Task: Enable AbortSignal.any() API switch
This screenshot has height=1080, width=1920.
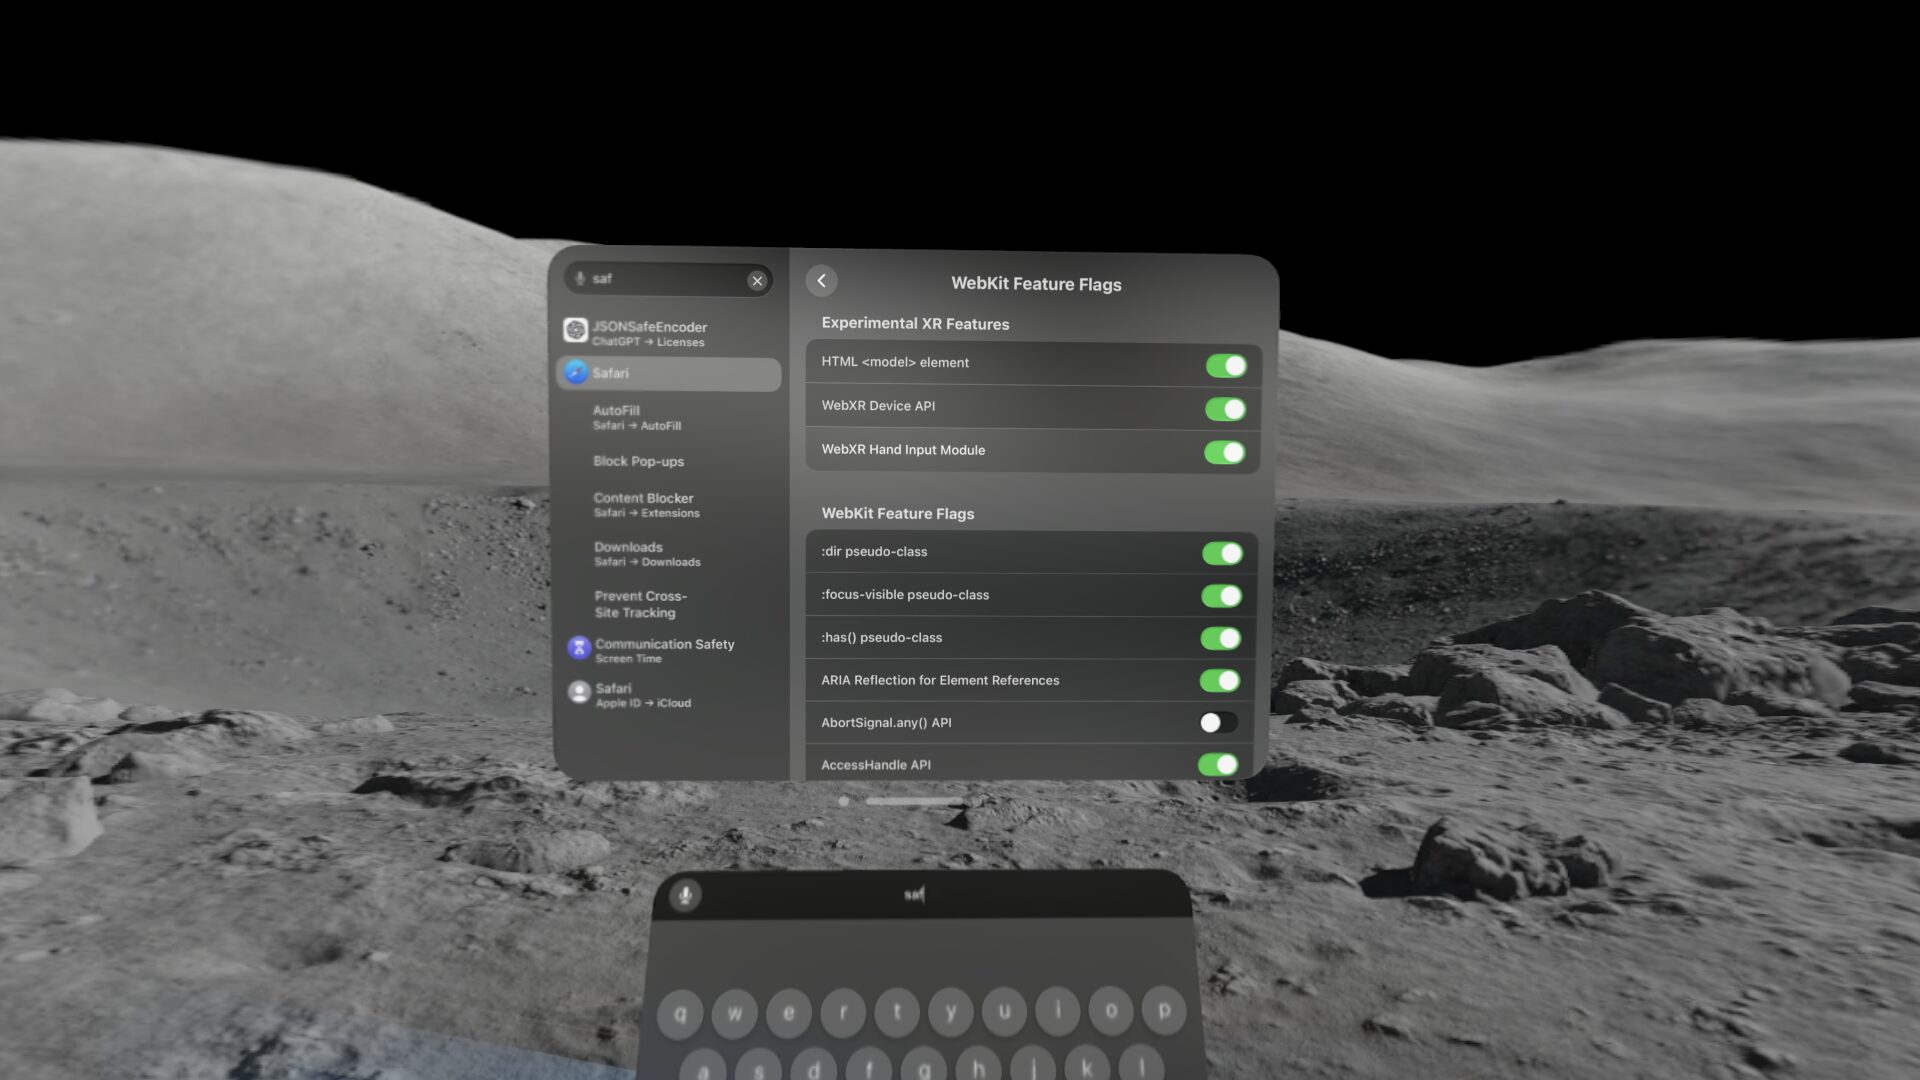Action: pyautogui.click(x=1218, y=722)
